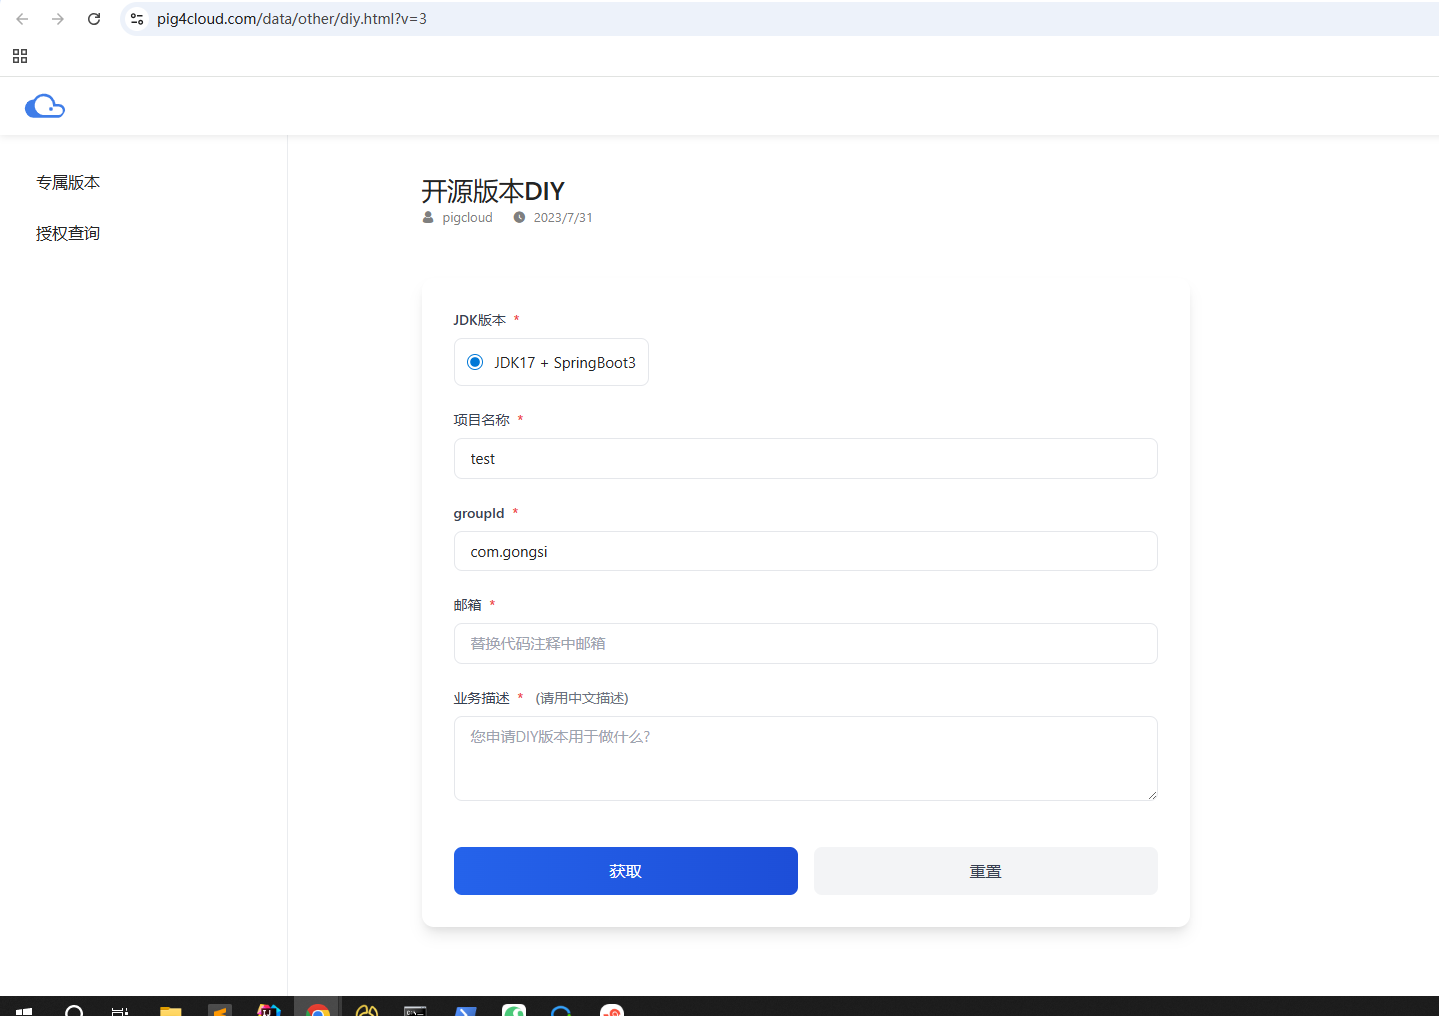Click the textarea resize handle corner

(1152, 795)
